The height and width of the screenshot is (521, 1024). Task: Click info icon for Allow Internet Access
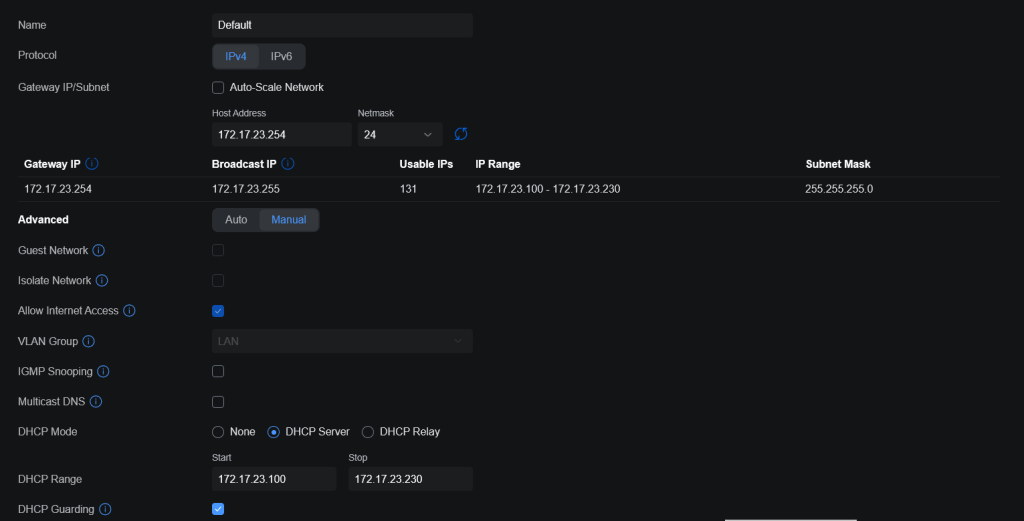pyautogui.click(x=129, y=311)
